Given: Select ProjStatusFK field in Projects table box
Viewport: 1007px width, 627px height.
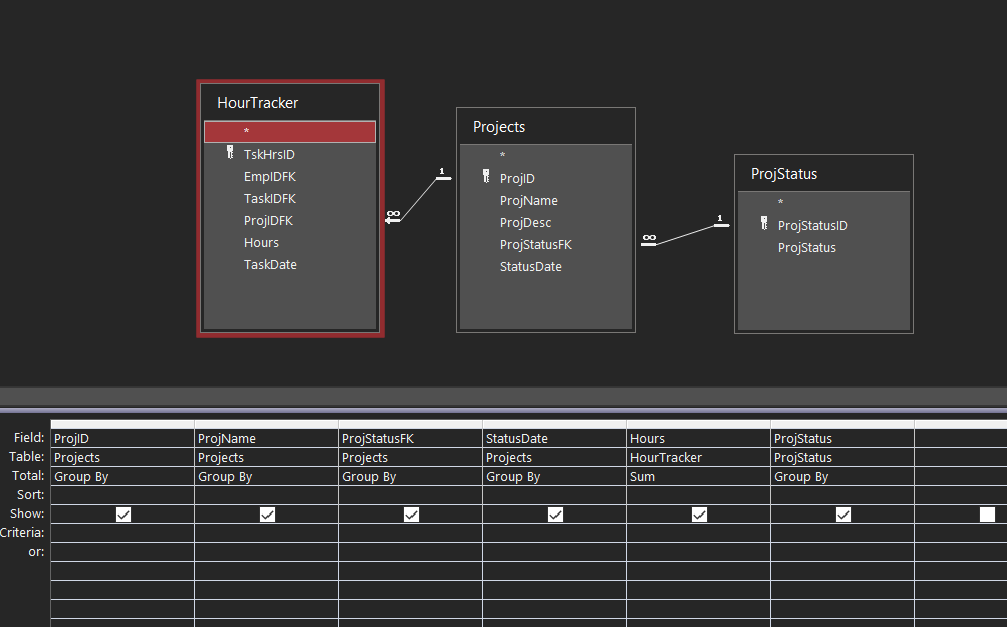Looking at the screenshot, I should [x=546, y=244].
